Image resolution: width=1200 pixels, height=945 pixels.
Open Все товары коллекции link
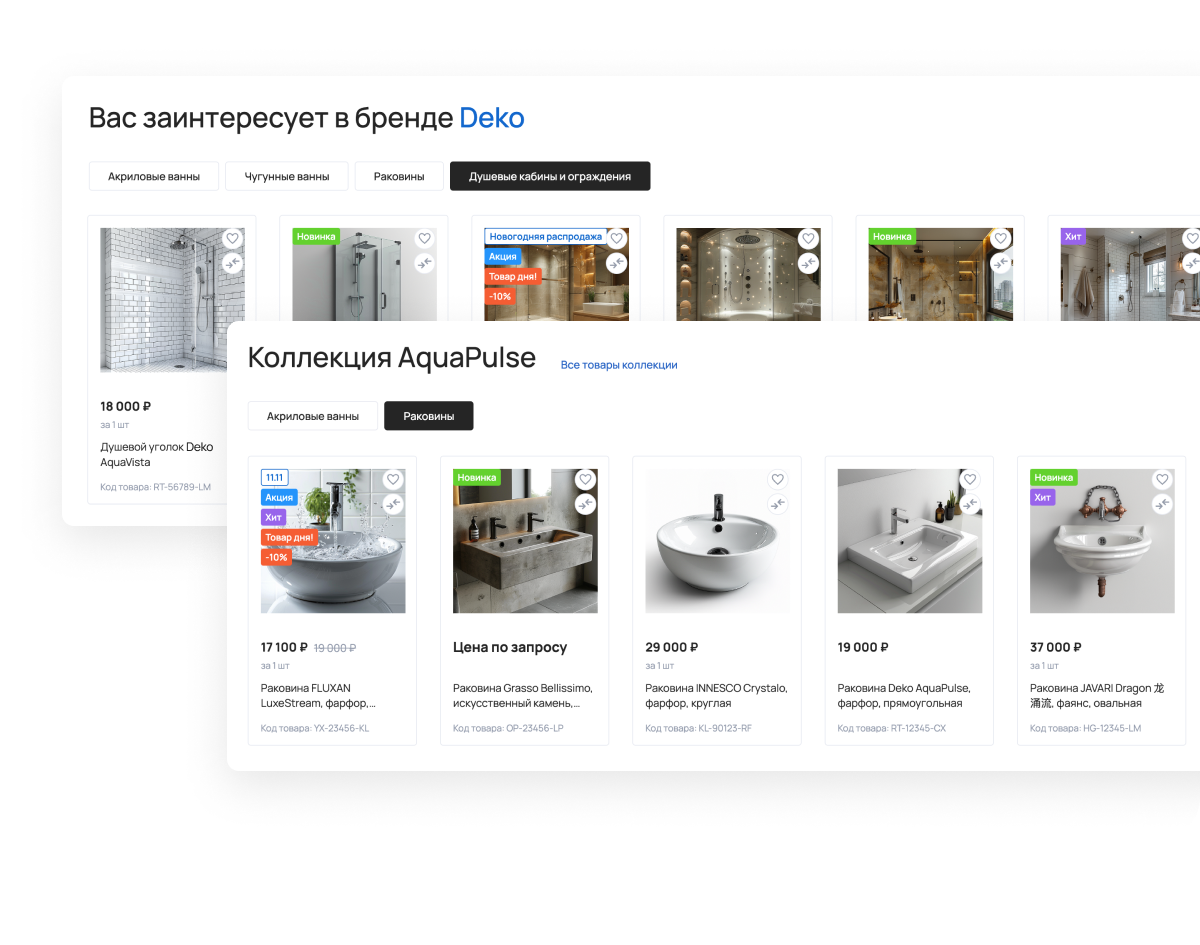[x=619, y=365]
